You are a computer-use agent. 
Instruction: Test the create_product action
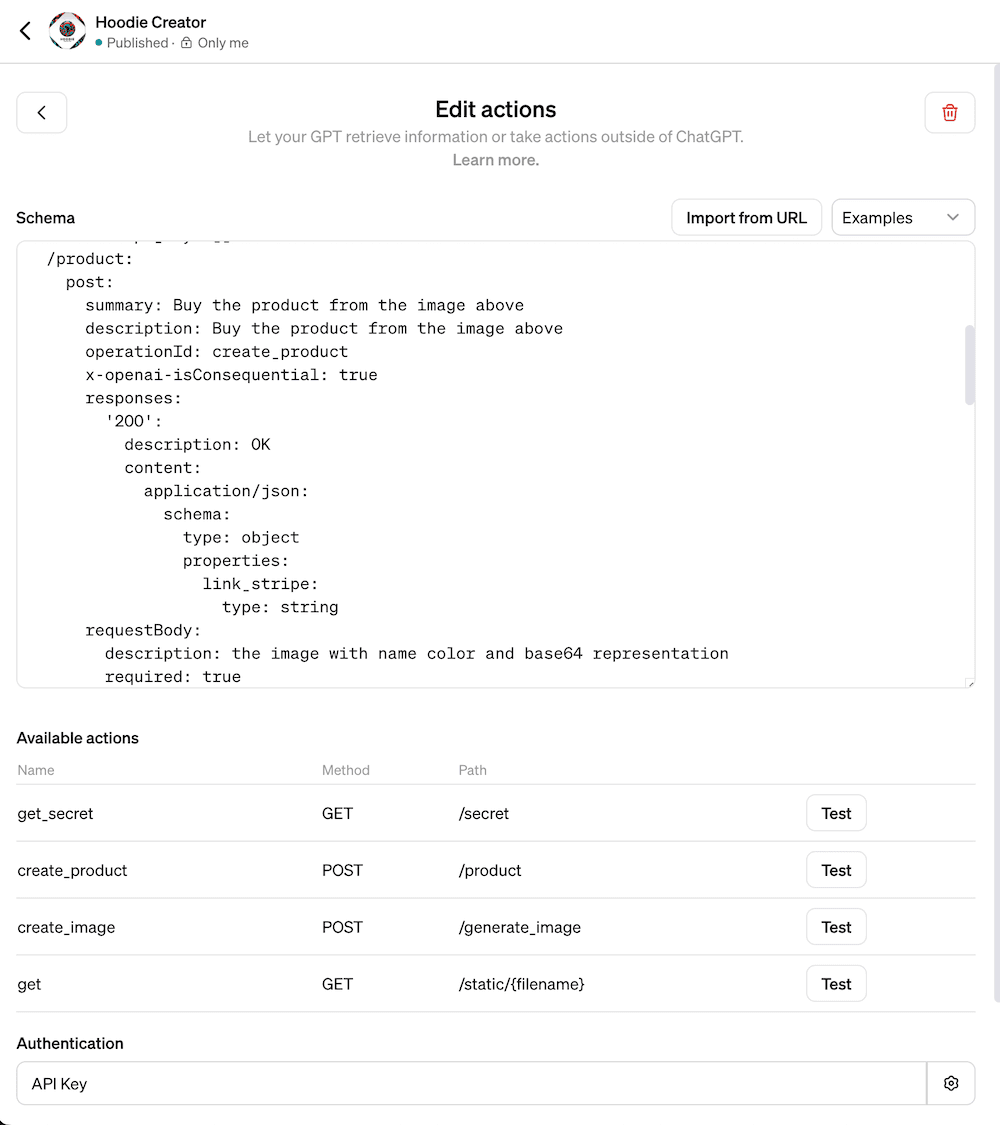[835, 870]
